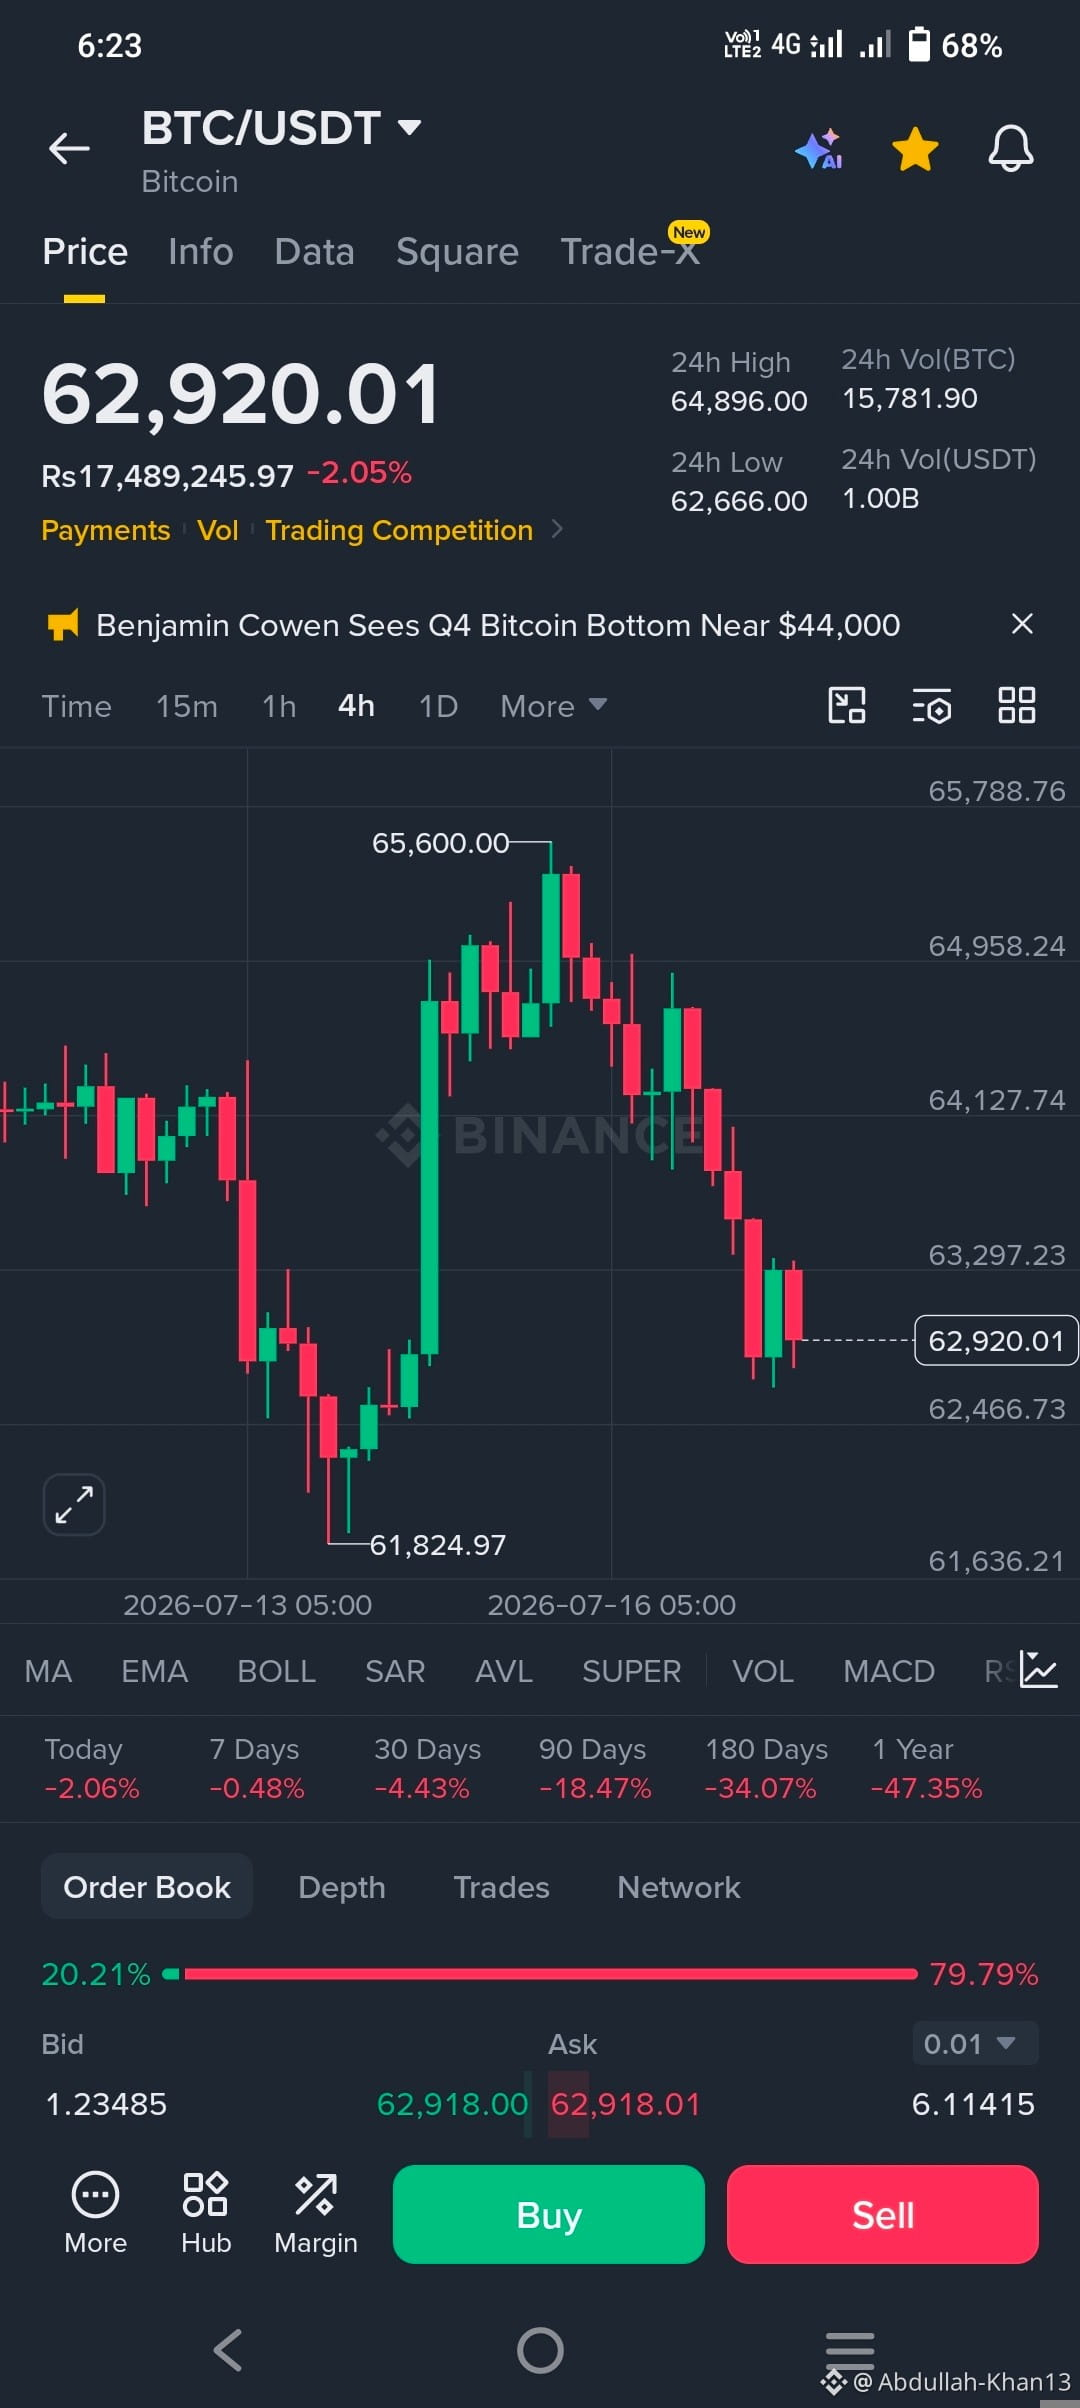The height and width of the screenshot is (2408, 1080).
Task: Open the yellow Vol link
Action: coord(218,530)
